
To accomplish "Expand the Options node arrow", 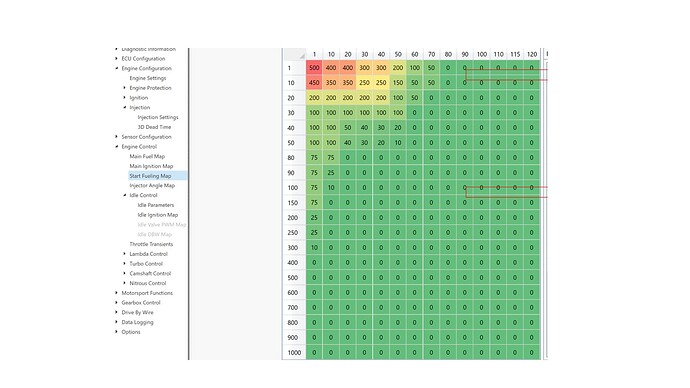I will coord(117,332).
